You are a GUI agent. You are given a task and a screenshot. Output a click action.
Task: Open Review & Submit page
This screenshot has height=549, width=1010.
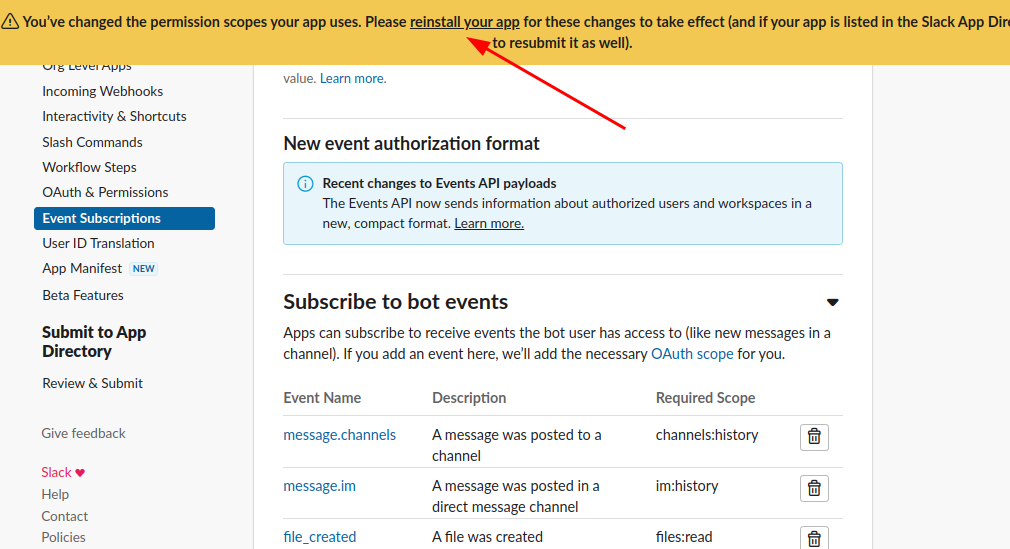click(x=92, y=383)
